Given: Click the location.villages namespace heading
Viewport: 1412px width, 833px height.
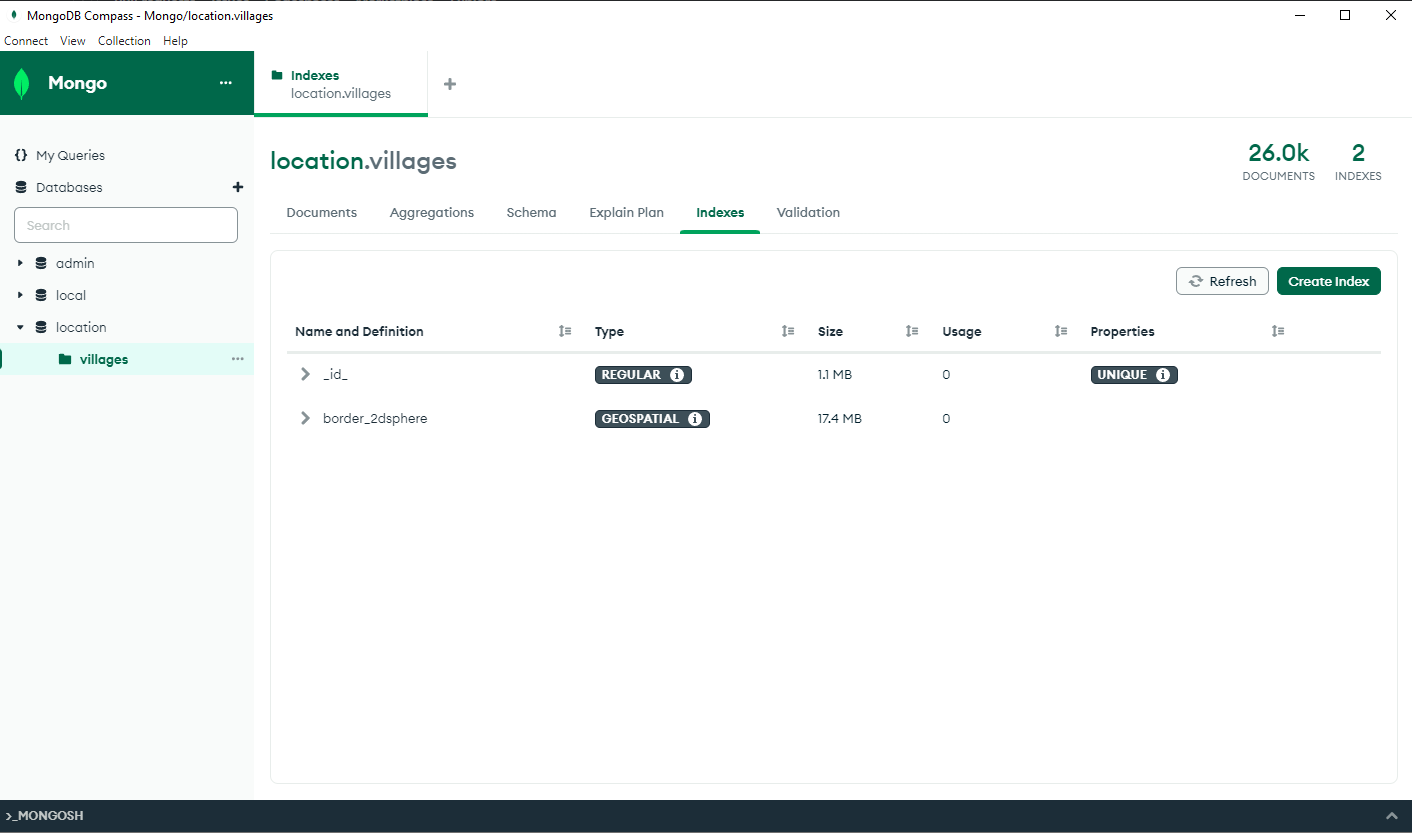Looking at the screenshot, I should point(363,161).
